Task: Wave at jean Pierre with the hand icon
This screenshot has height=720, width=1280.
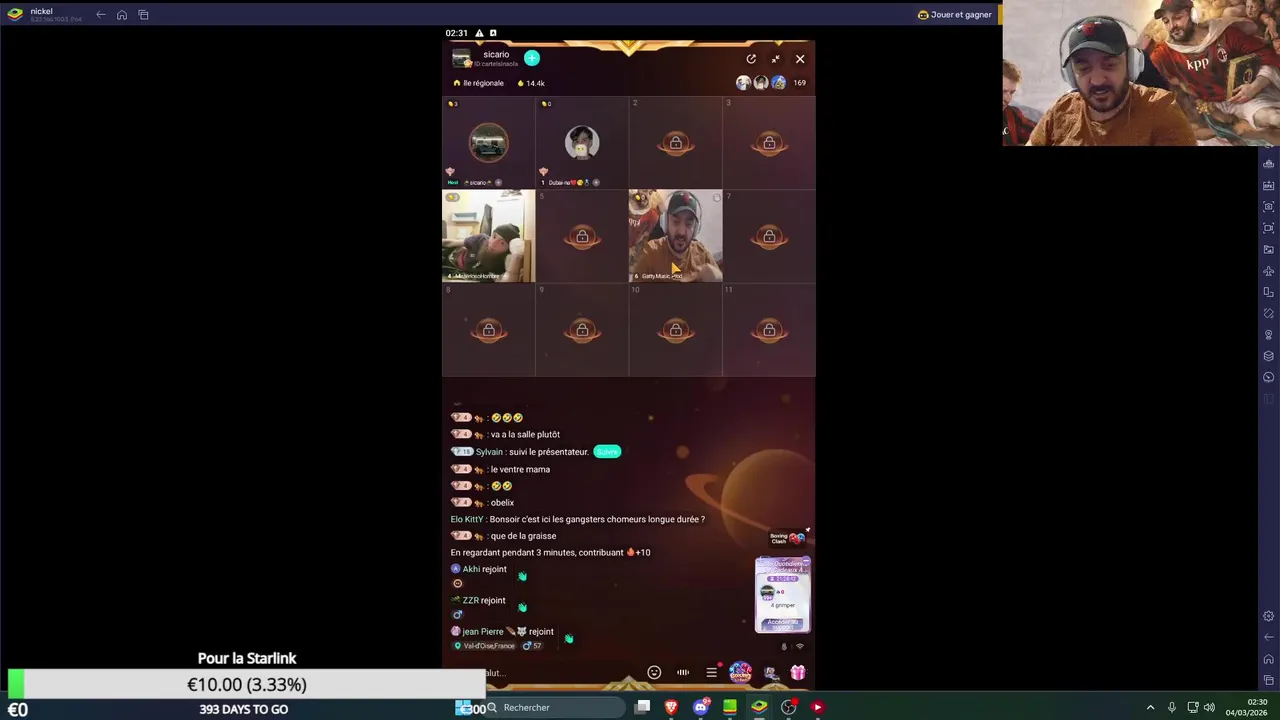Action: [568, 638]
